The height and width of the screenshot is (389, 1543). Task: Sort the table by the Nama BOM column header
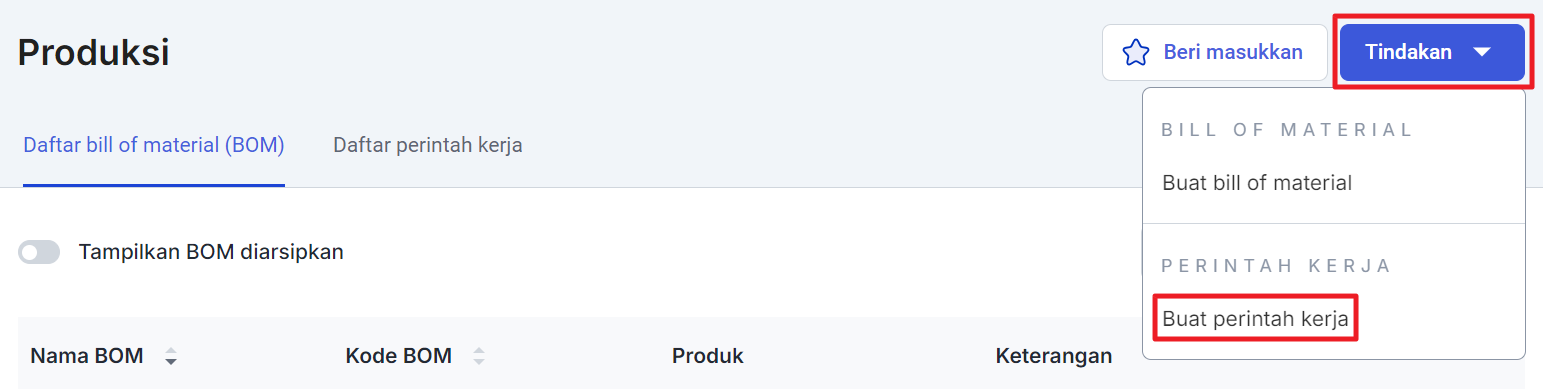(x=87, y=356)
